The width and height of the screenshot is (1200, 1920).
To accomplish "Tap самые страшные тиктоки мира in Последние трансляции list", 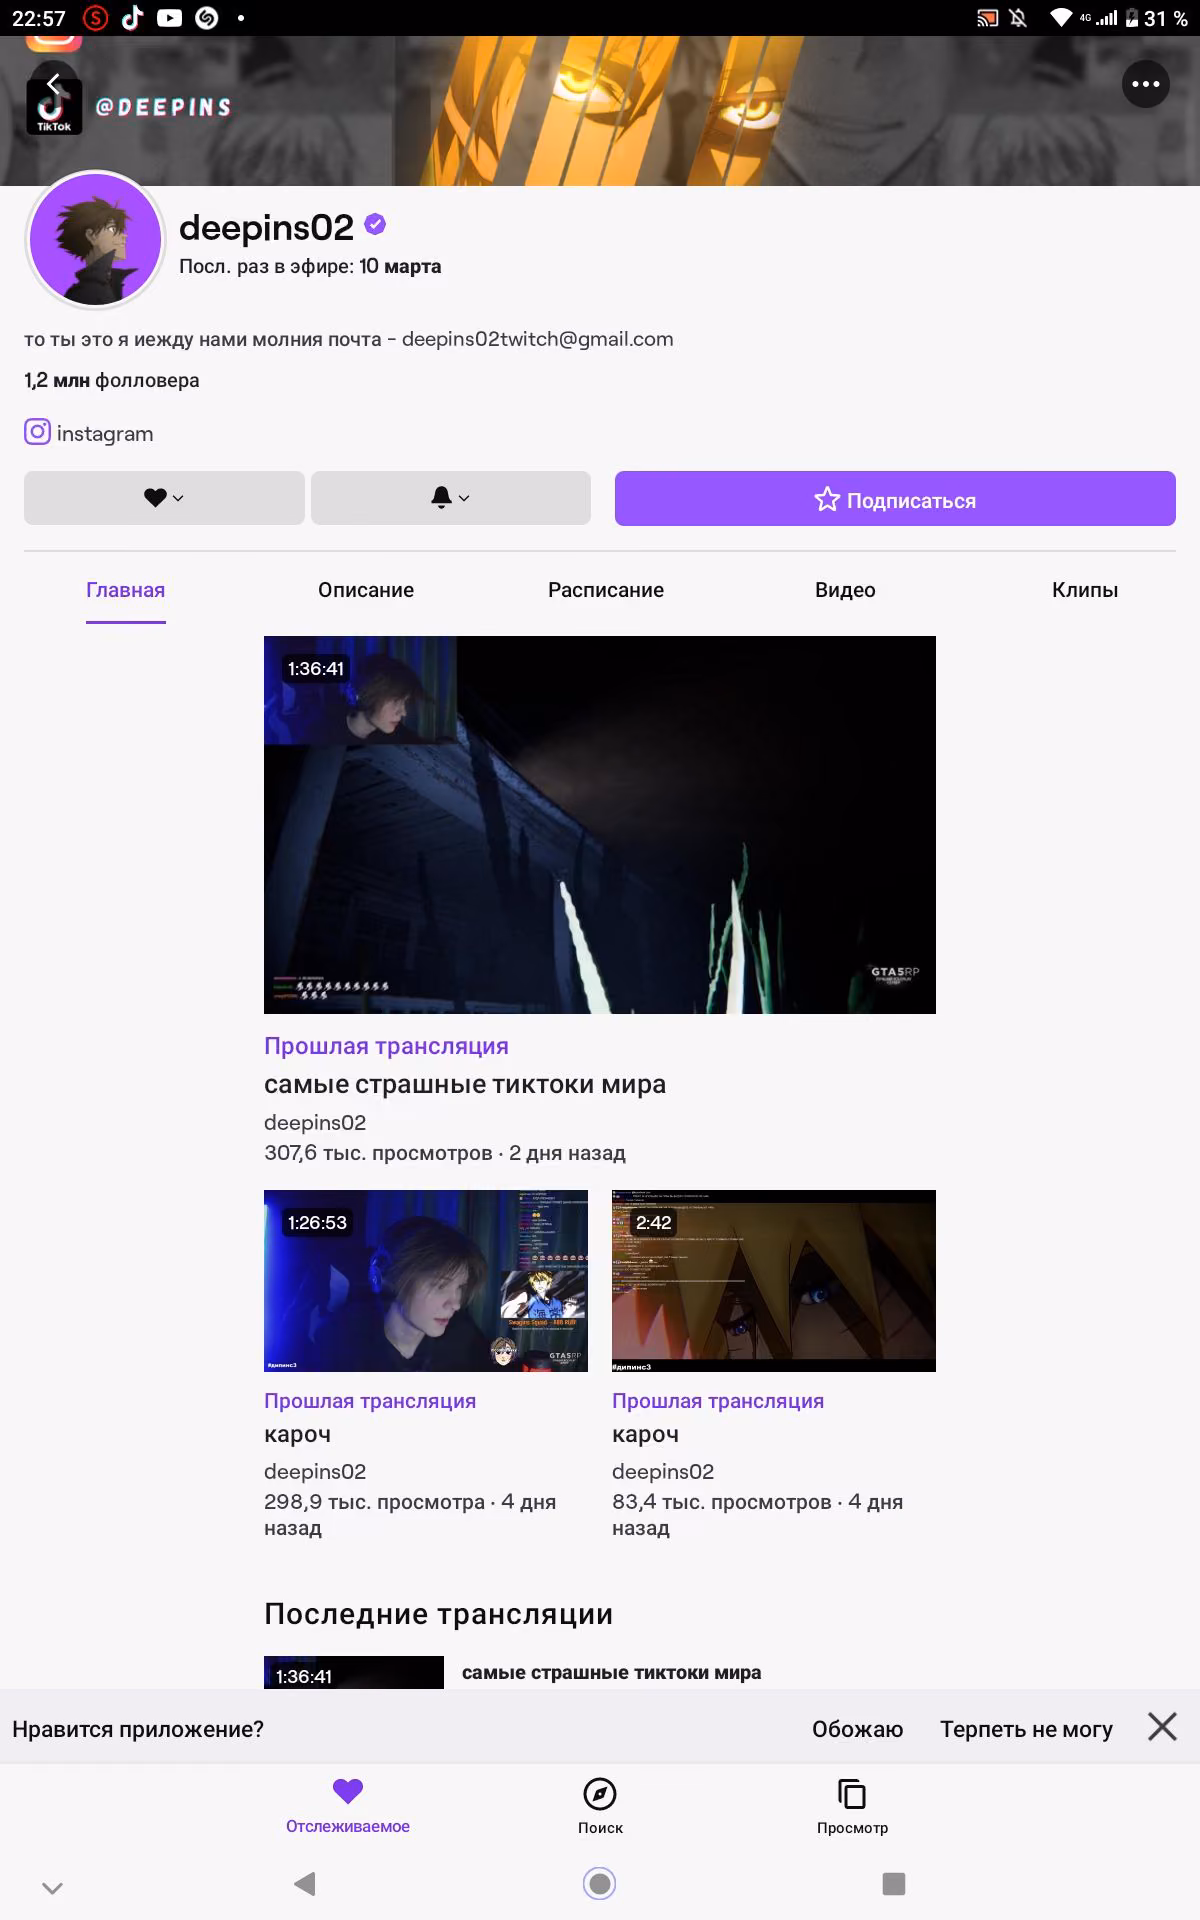I will coord(611,1672).
